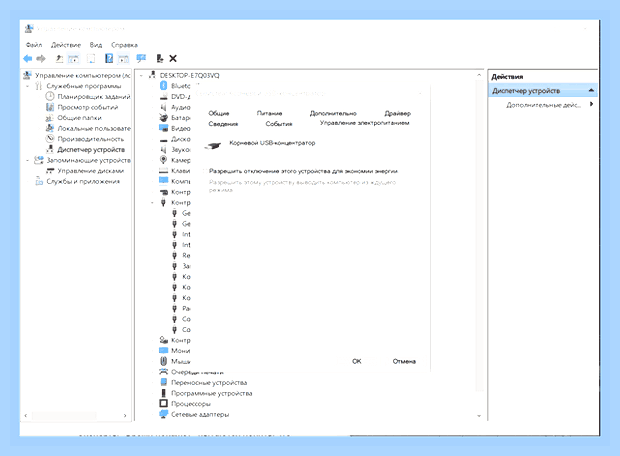
Task: Select Управление компьютером root tree item
Action: (x=82, y=75)
